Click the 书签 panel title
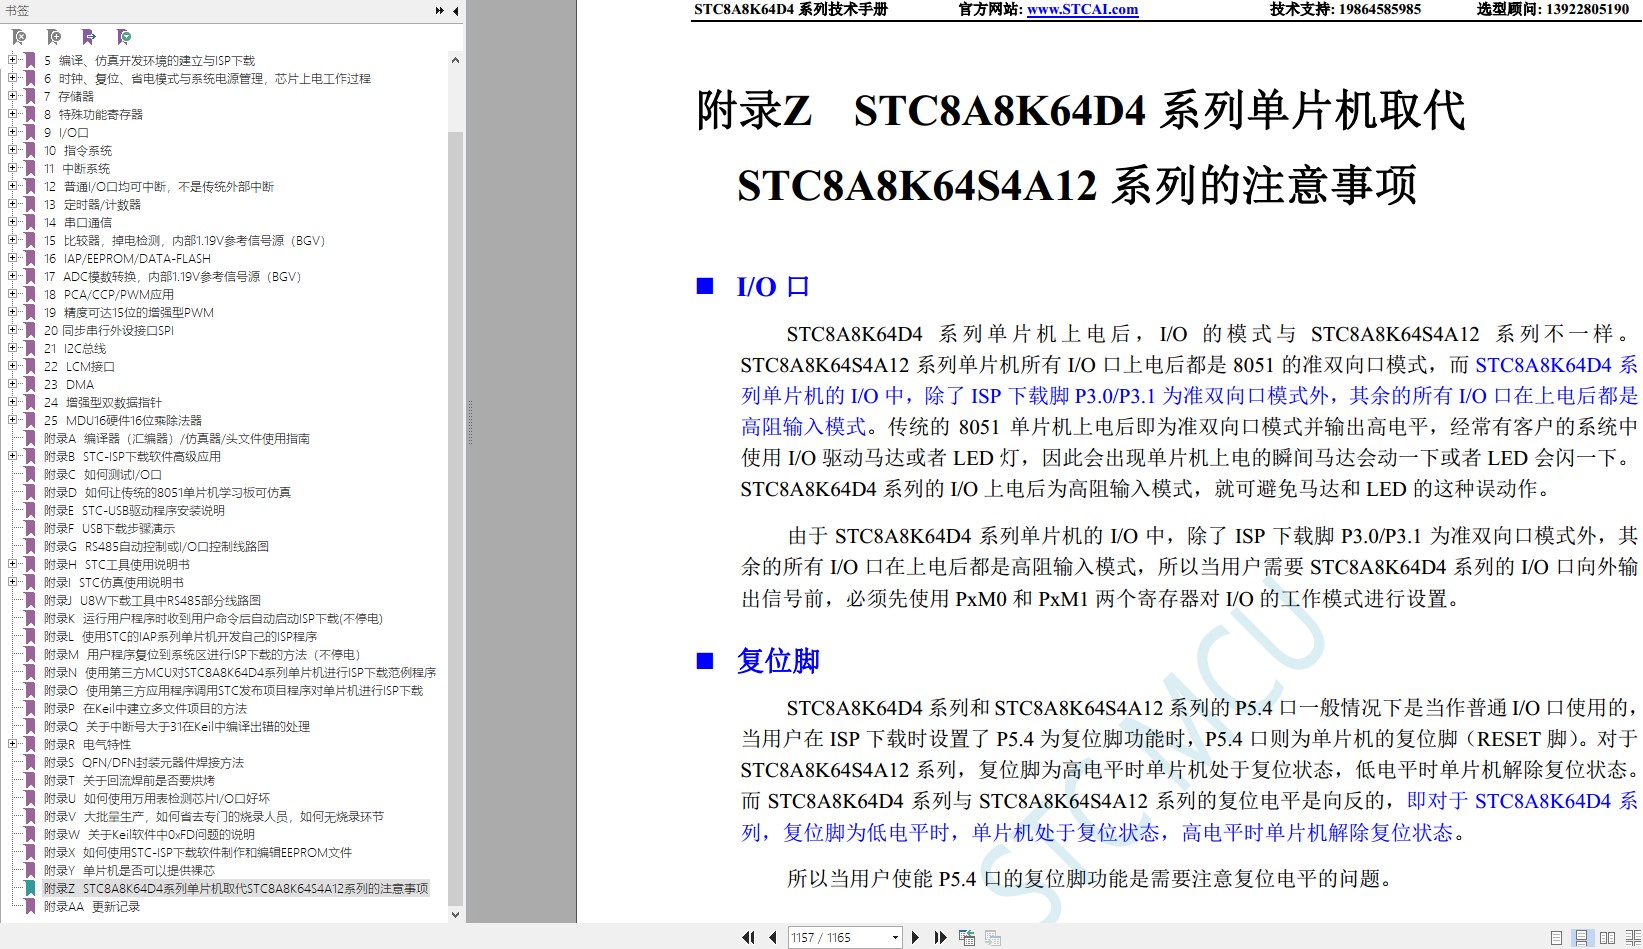The image size is (1643, 949). 17,11
